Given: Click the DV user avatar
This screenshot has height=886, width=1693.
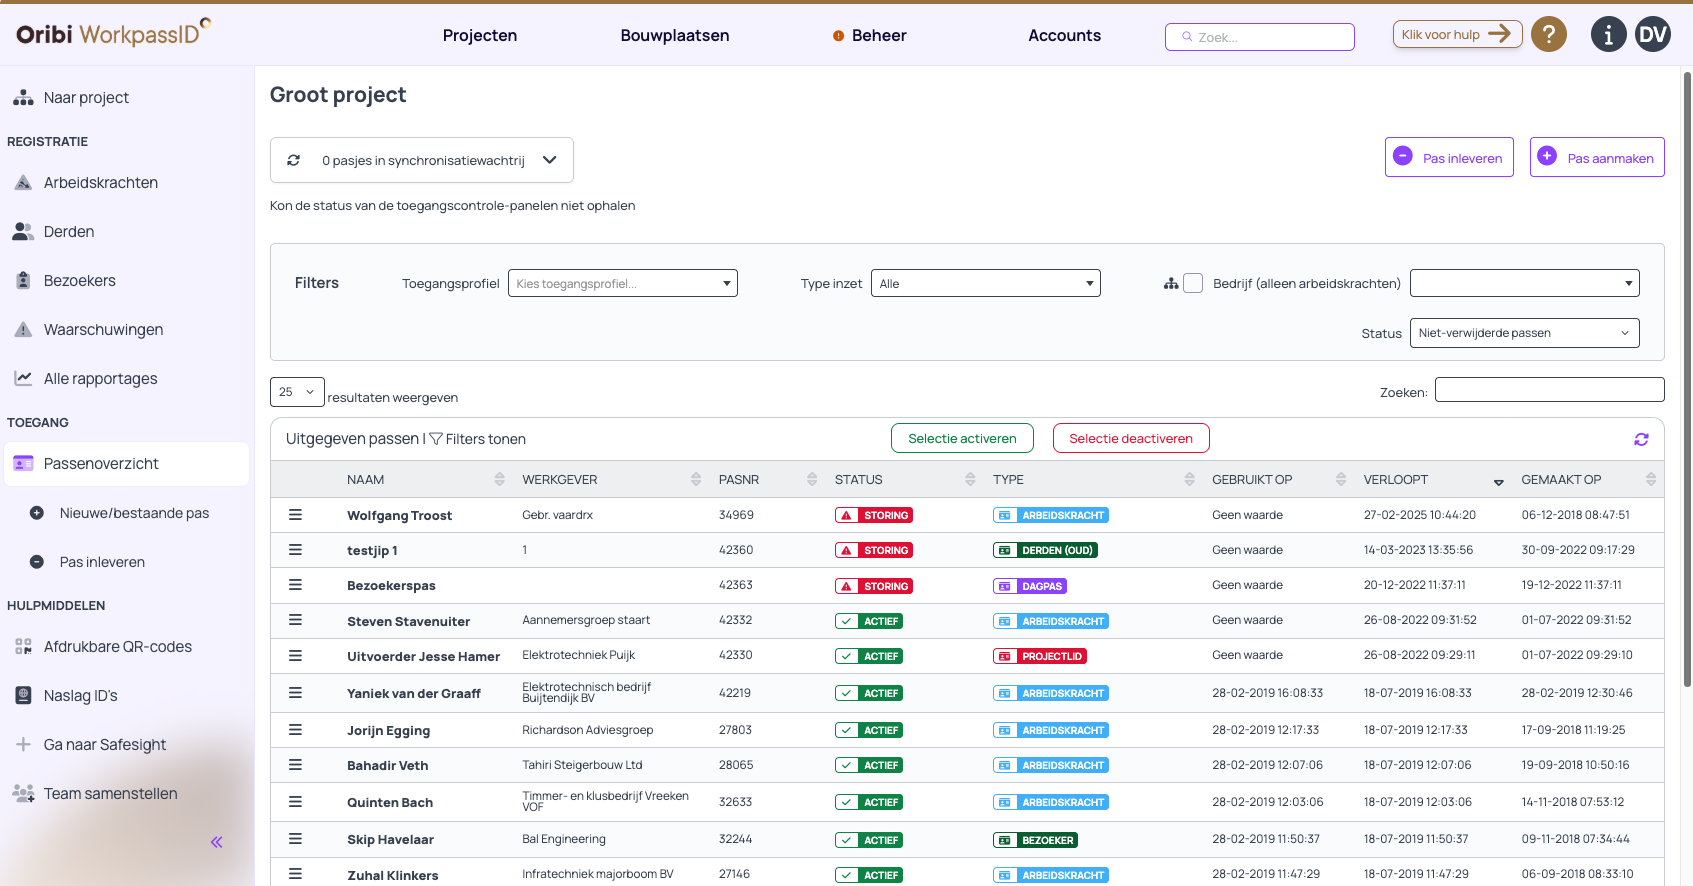Looking at the screenshot, I should coord(1652,35).
